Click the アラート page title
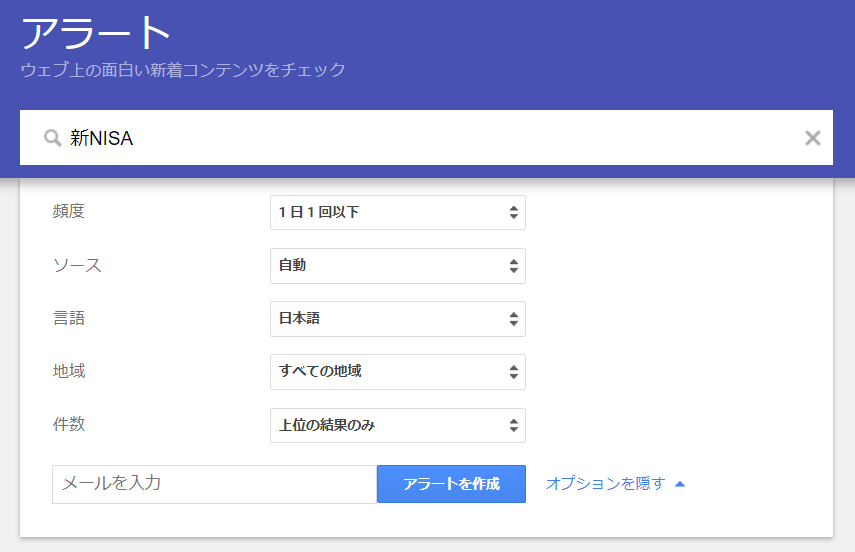 [96, 33]
